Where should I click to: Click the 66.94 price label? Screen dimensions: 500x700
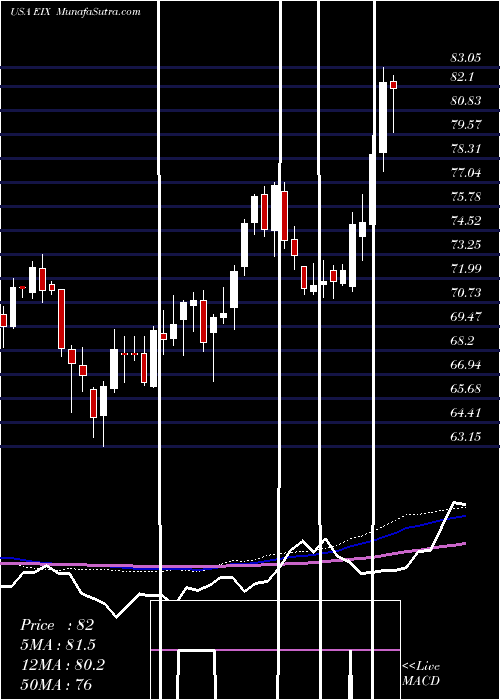pyautogui.click(x=466, y=365)
